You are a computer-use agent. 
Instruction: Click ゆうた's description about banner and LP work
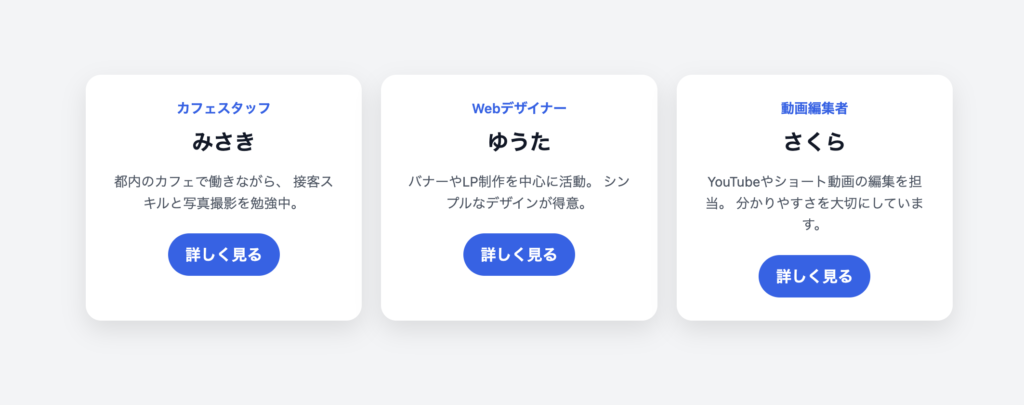coord(519,193)
